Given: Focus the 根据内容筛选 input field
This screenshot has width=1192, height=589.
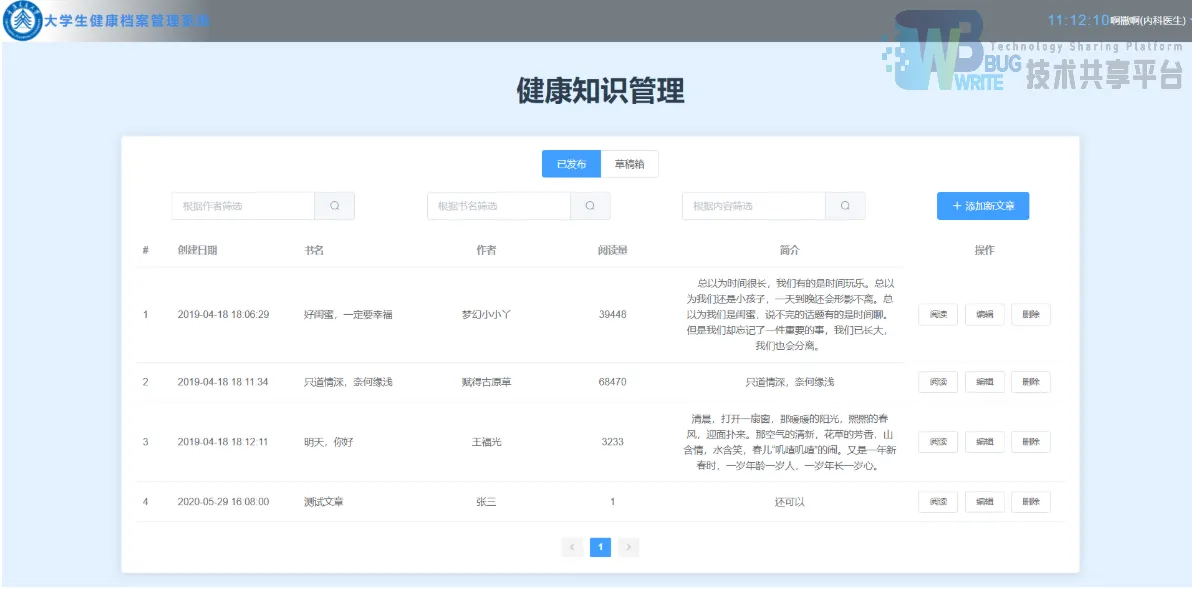Looking at the screenshot, I should [754, 206].
